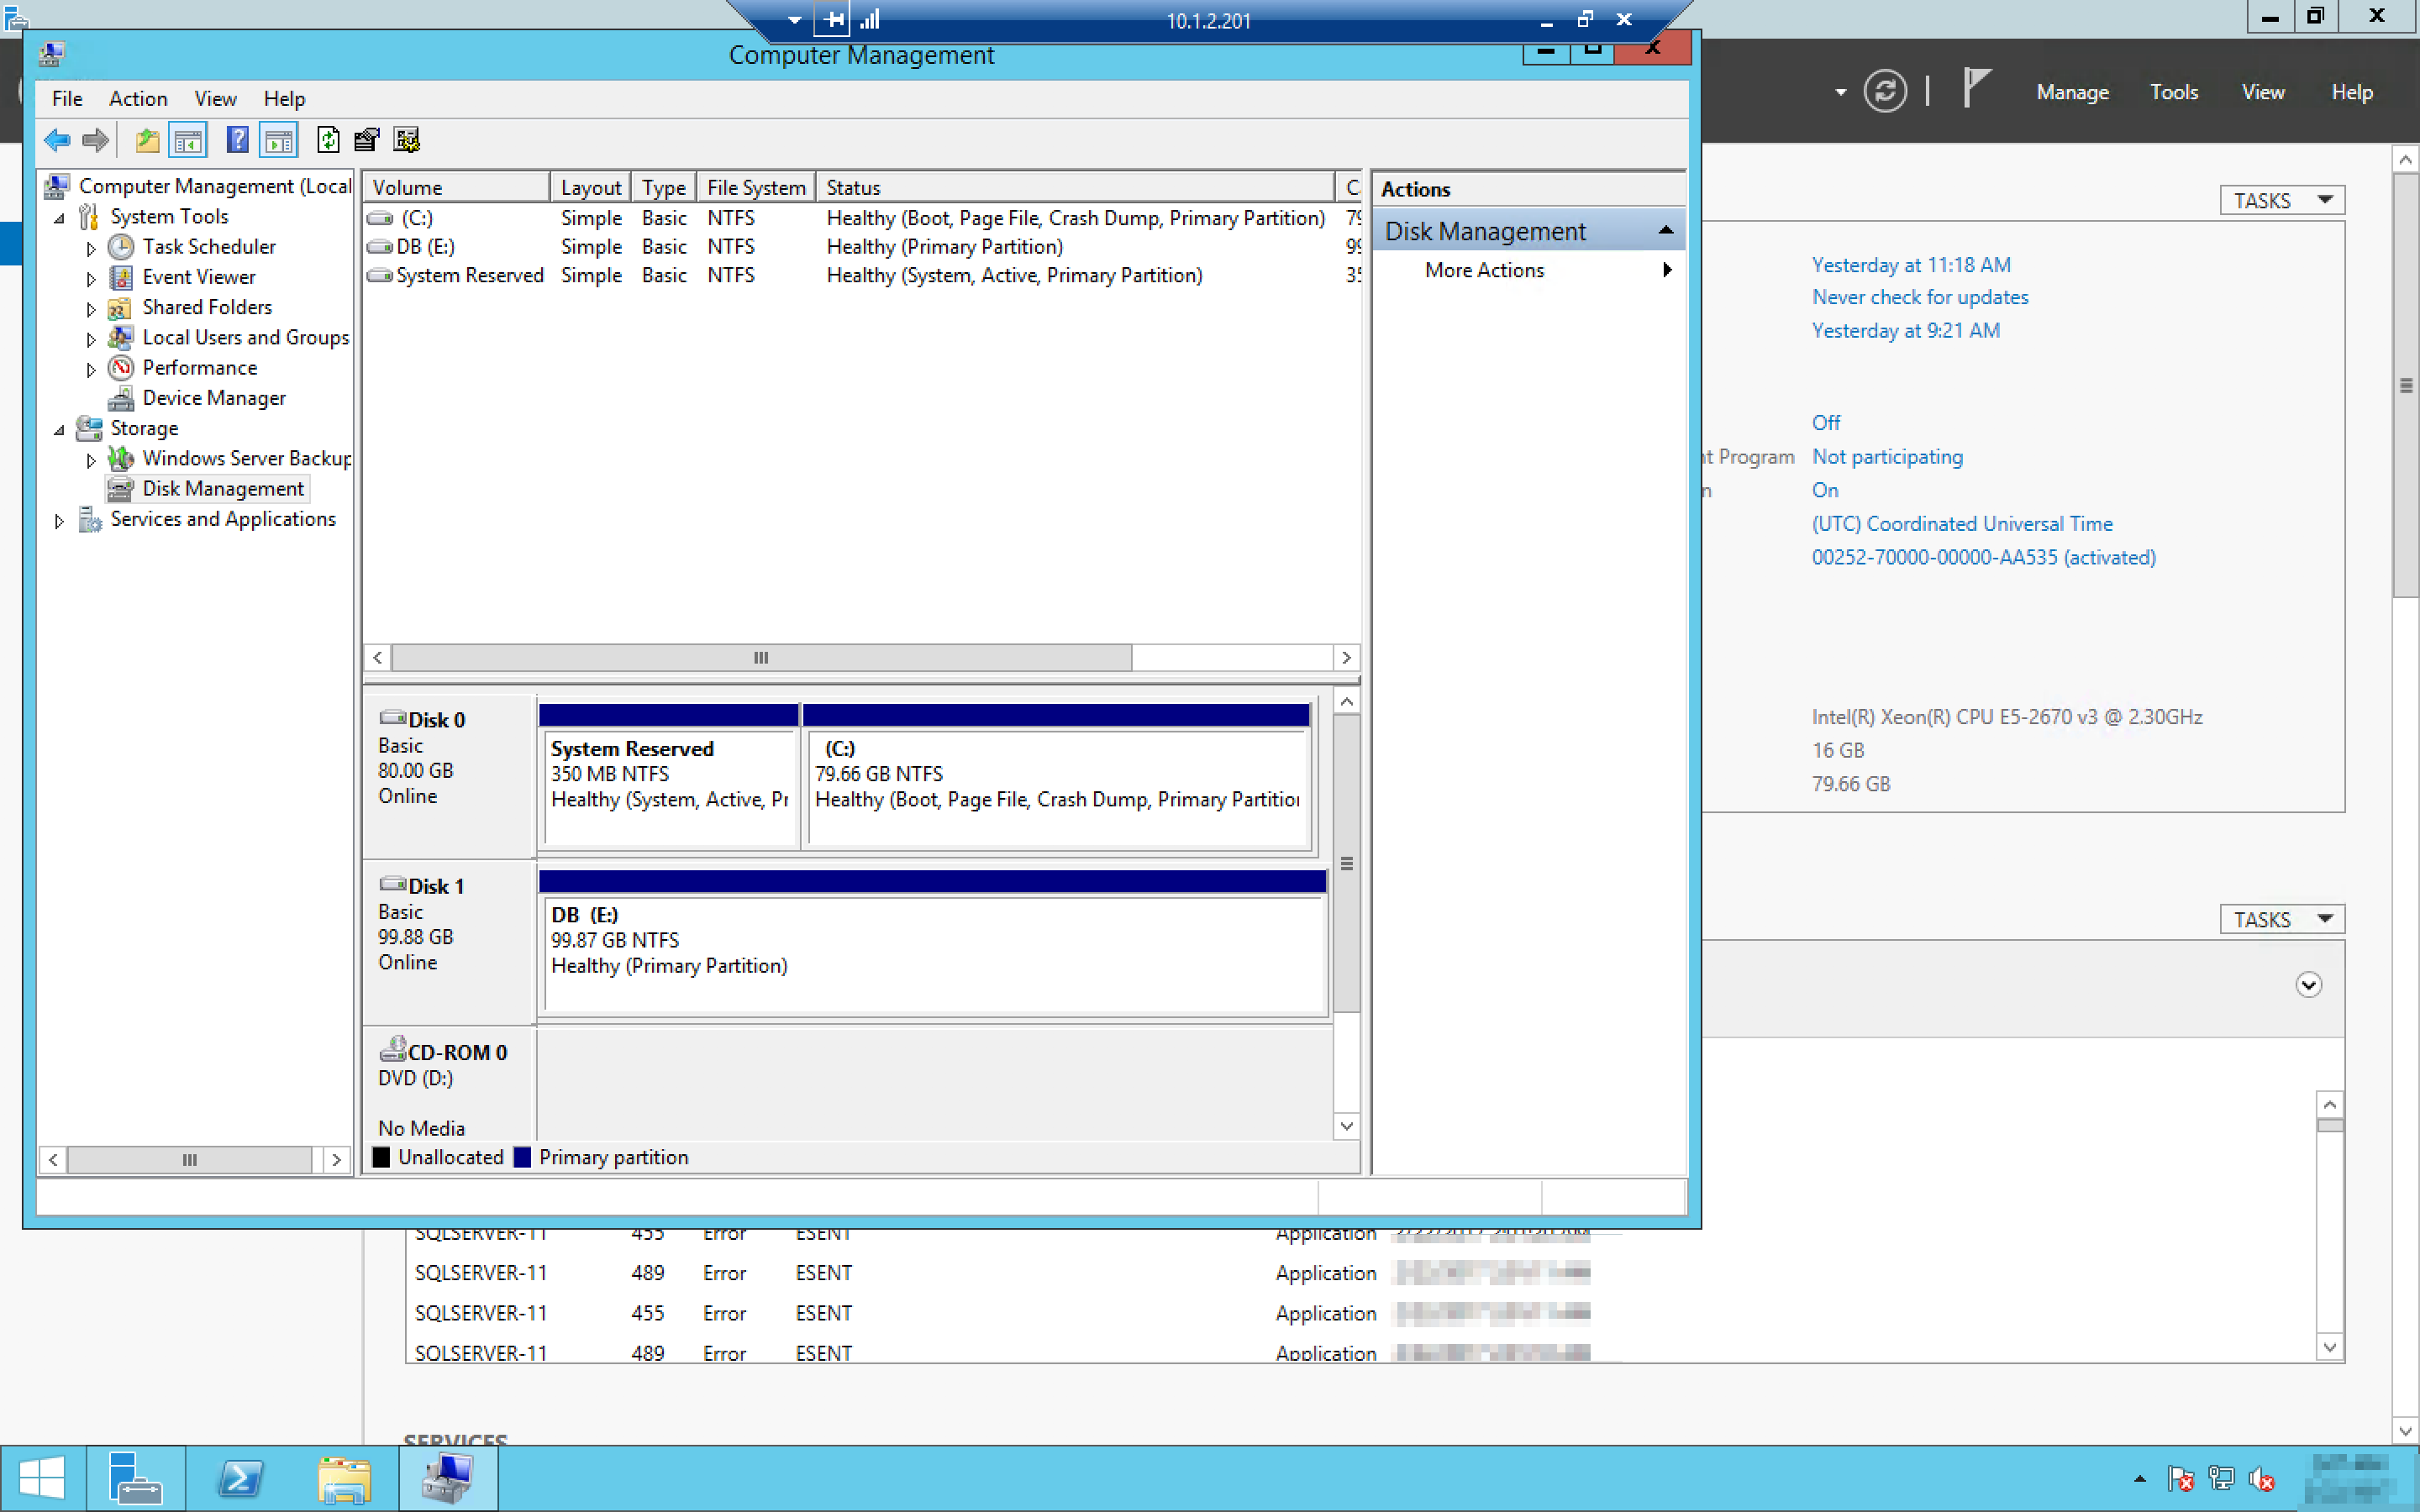2420x1512 pixels.
Task: Open PowerShell from the taskbar
Action: (240, 1478)
